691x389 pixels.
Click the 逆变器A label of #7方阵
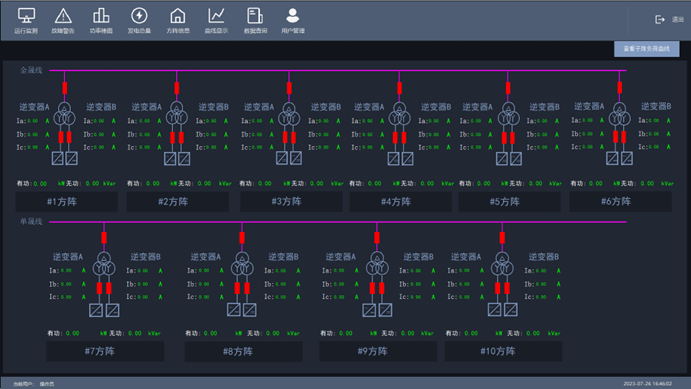click(68, 257)
